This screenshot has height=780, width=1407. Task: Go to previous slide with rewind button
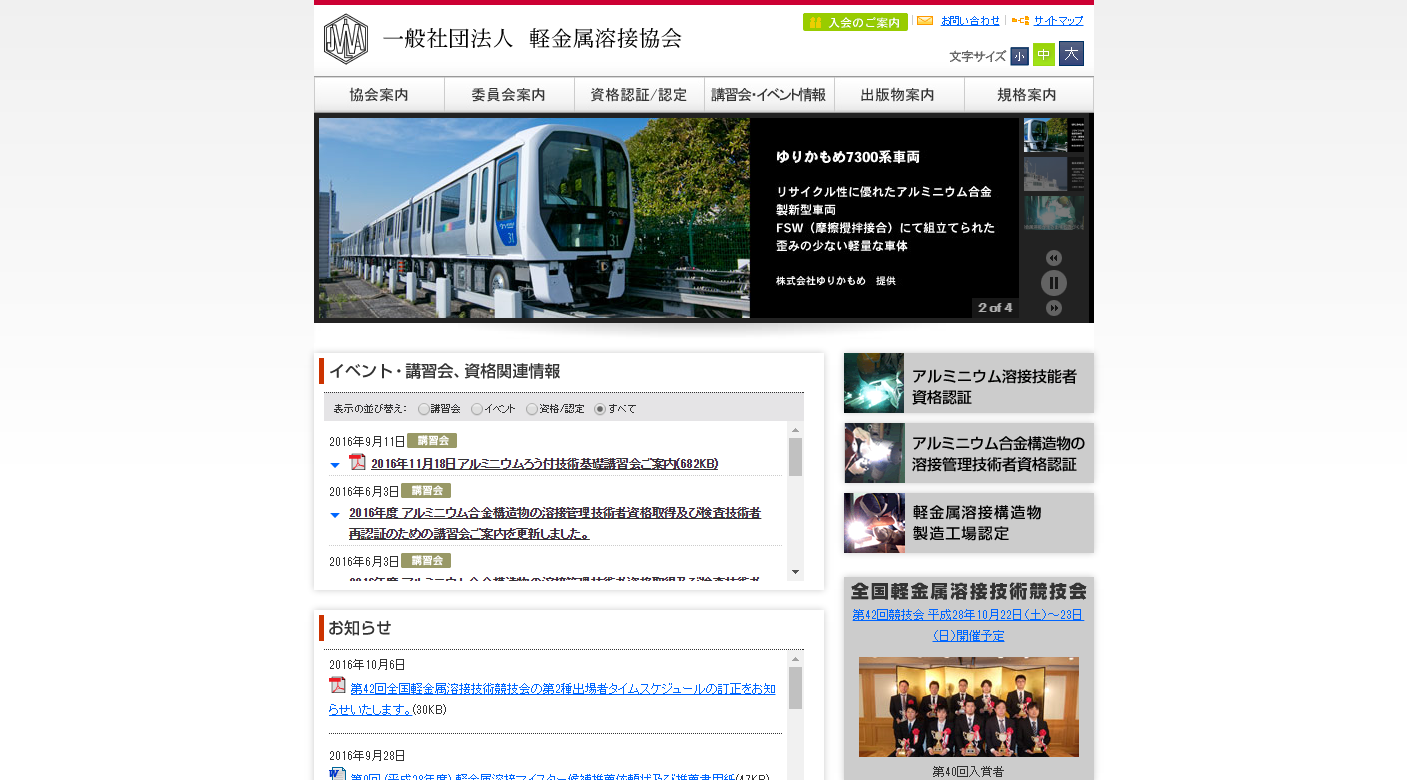point(1054,258)
